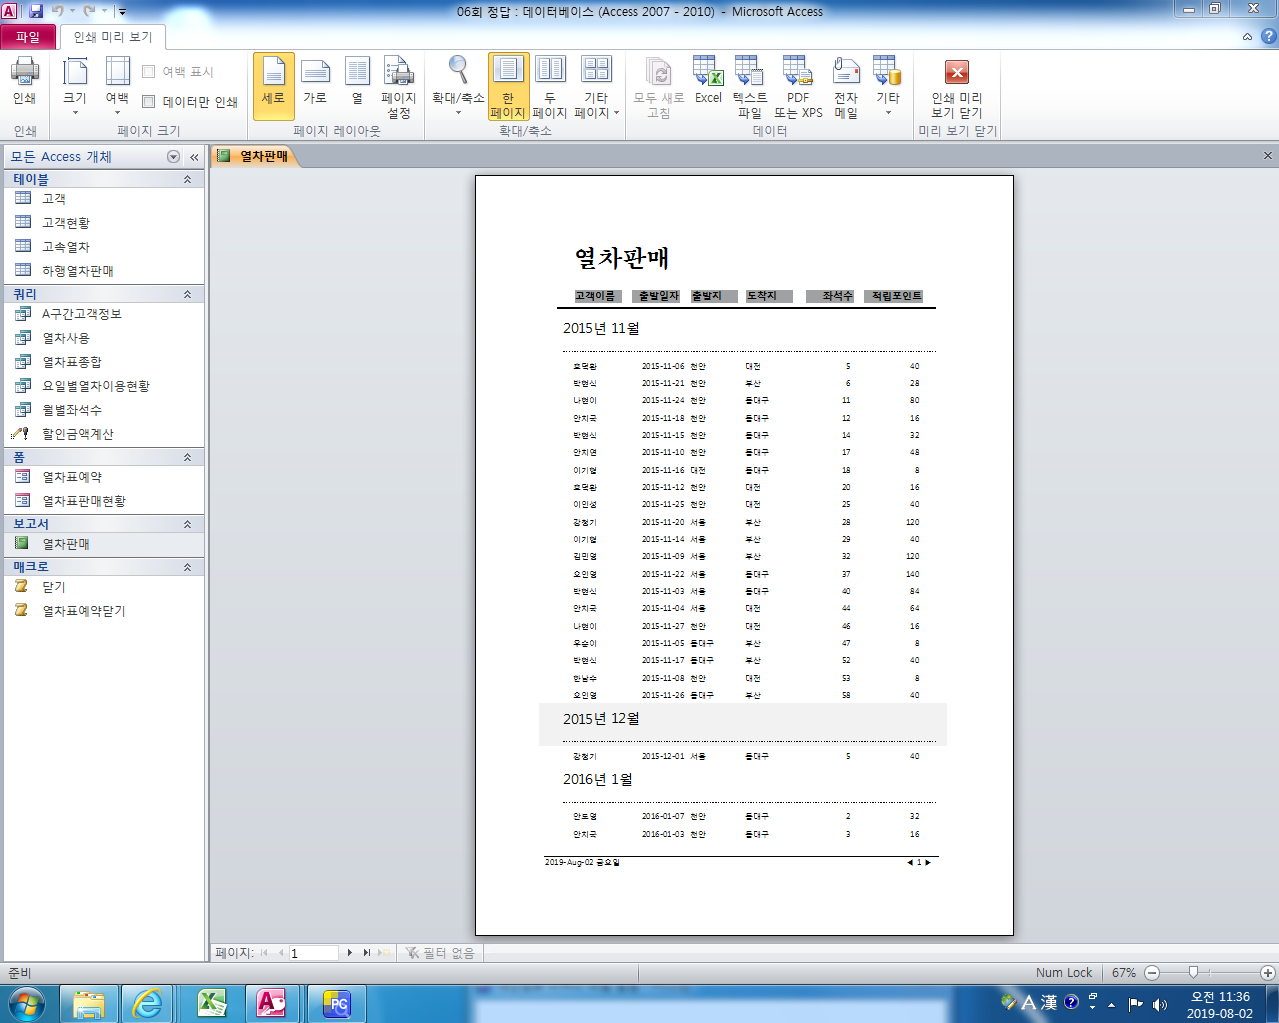1279x1023 pixels.
Task: Export the report to Excel
Action: pyautogui.click(x=708, y=80)
